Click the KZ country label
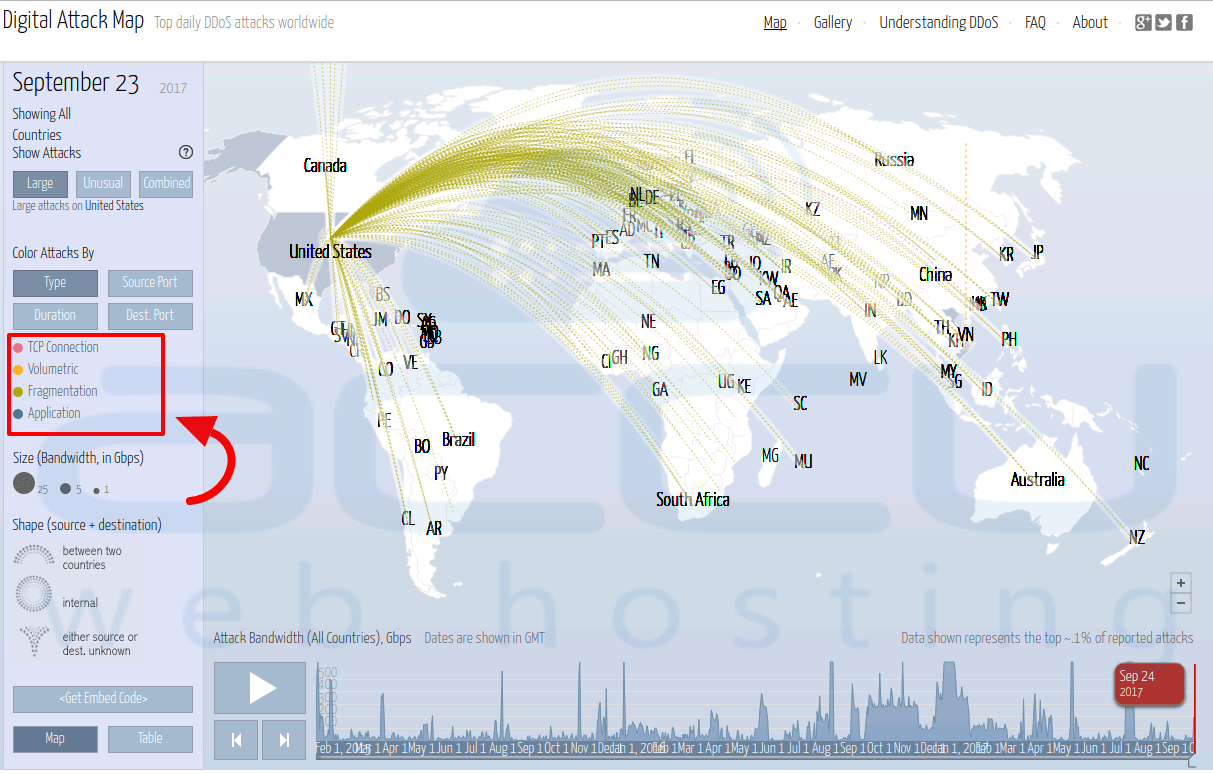Viewport: 1213px width, 774px height. (812, 210)
